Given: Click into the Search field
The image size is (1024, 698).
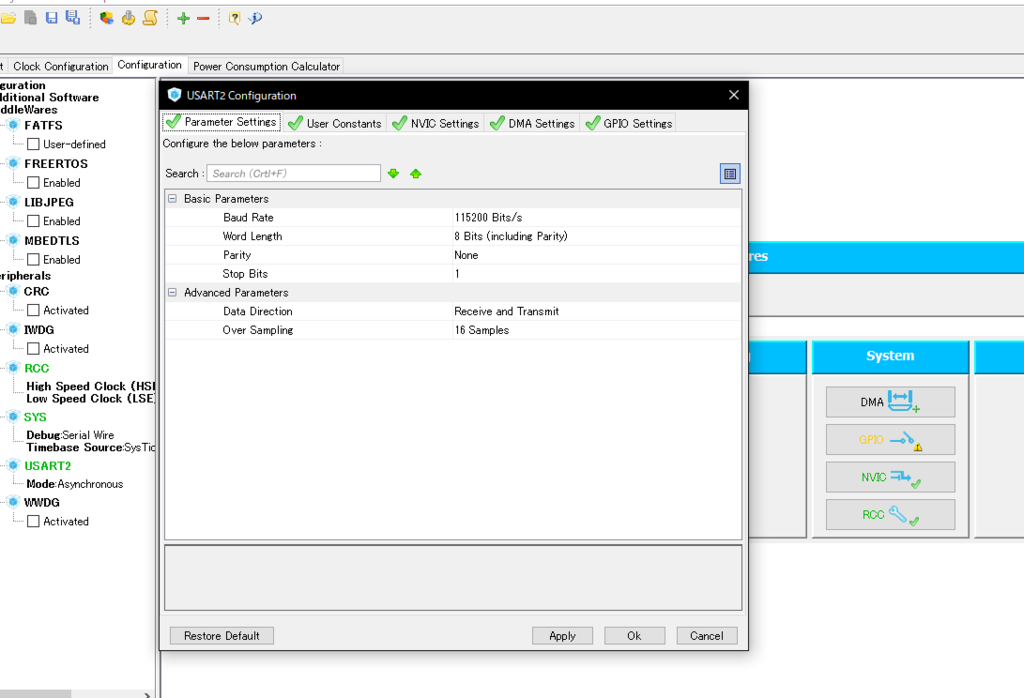Looking at the screenshot, I should [294, 174].
